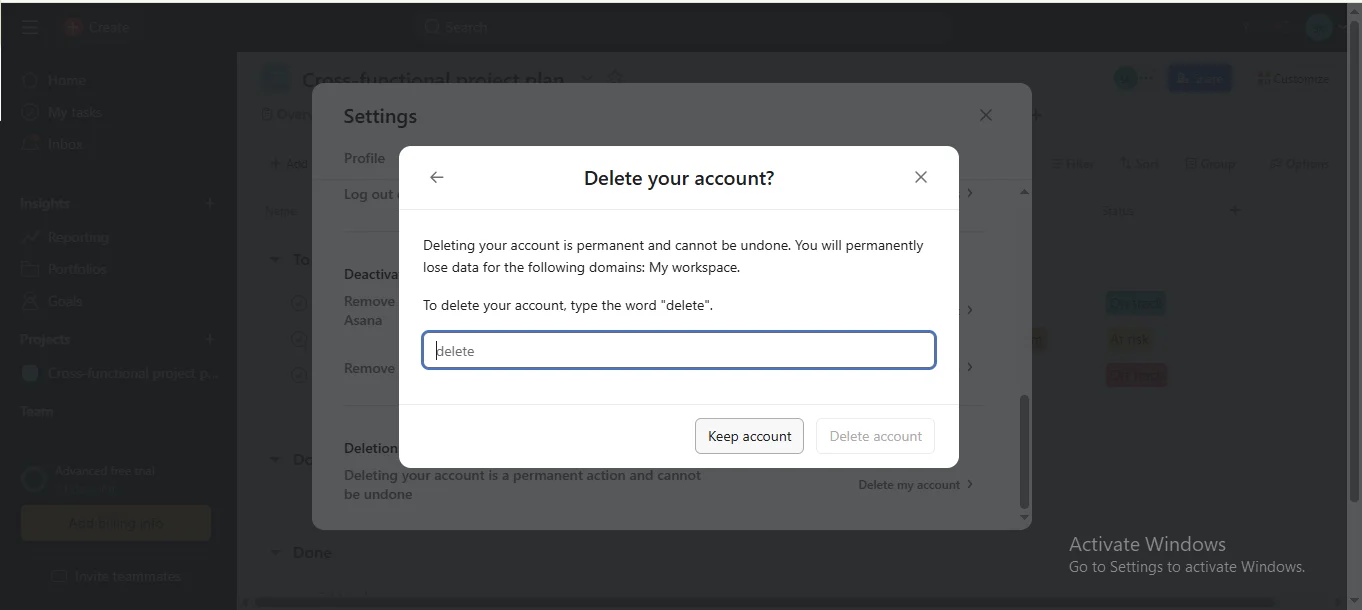Click the Delete my account link
1362x610 pixels.
coord(915,485)
